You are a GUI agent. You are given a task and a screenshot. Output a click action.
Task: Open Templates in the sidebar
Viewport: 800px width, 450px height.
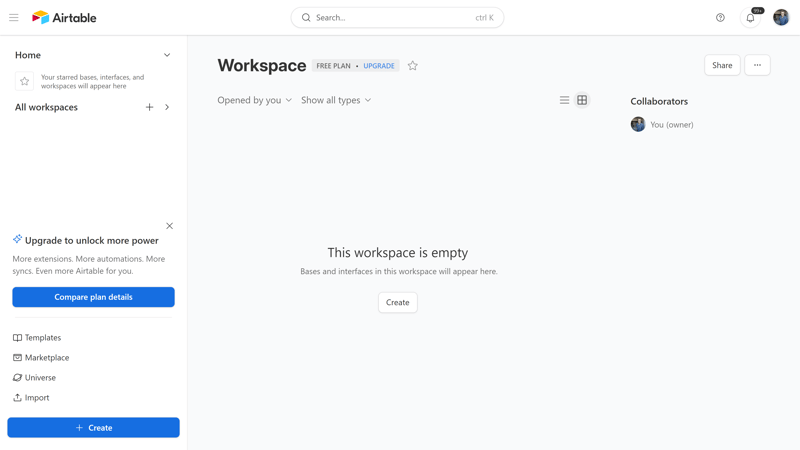click(37, 338)
